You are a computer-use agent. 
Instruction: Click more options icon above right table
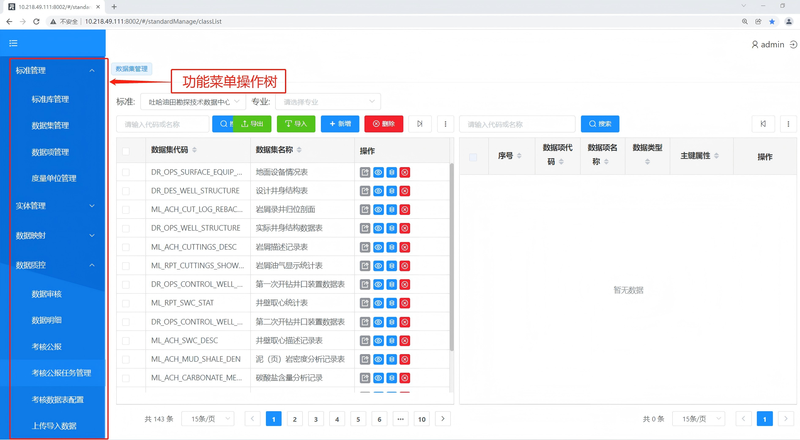point(783,124)
